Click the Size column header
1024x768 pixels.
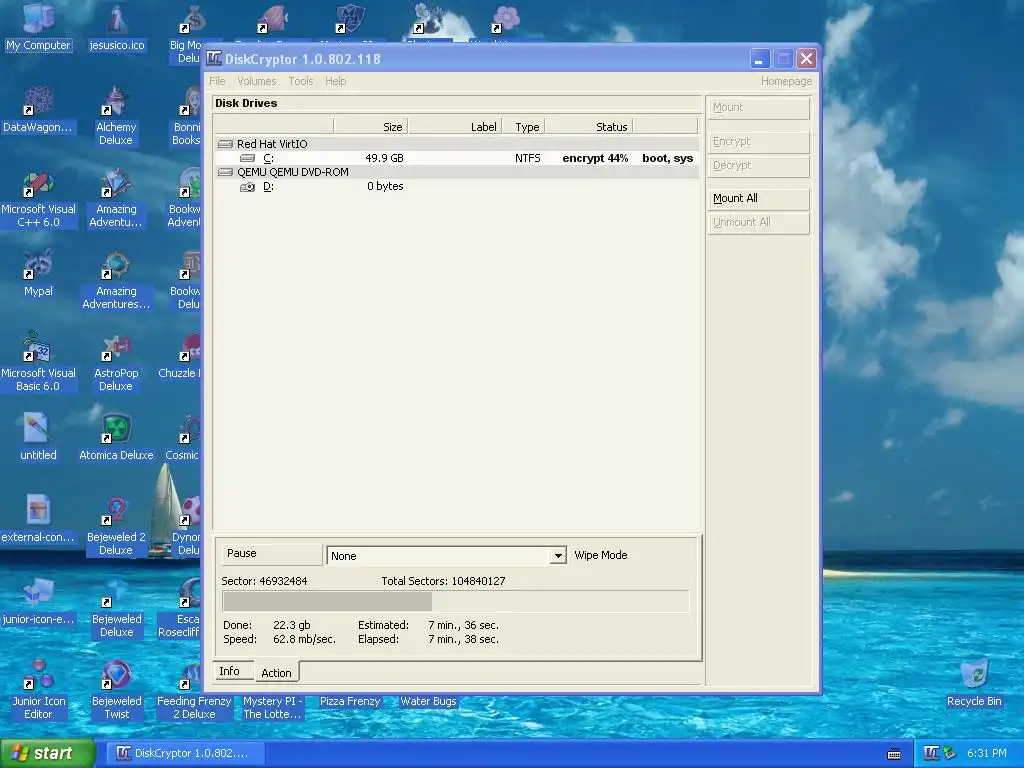coord(371,127)
